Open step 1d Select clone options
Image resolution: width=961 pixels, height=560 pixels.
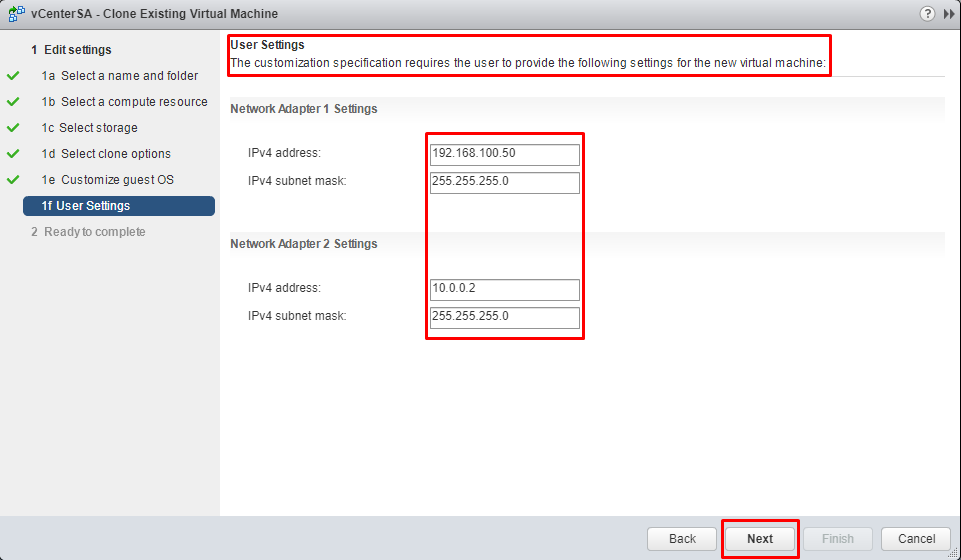(106, 154)
